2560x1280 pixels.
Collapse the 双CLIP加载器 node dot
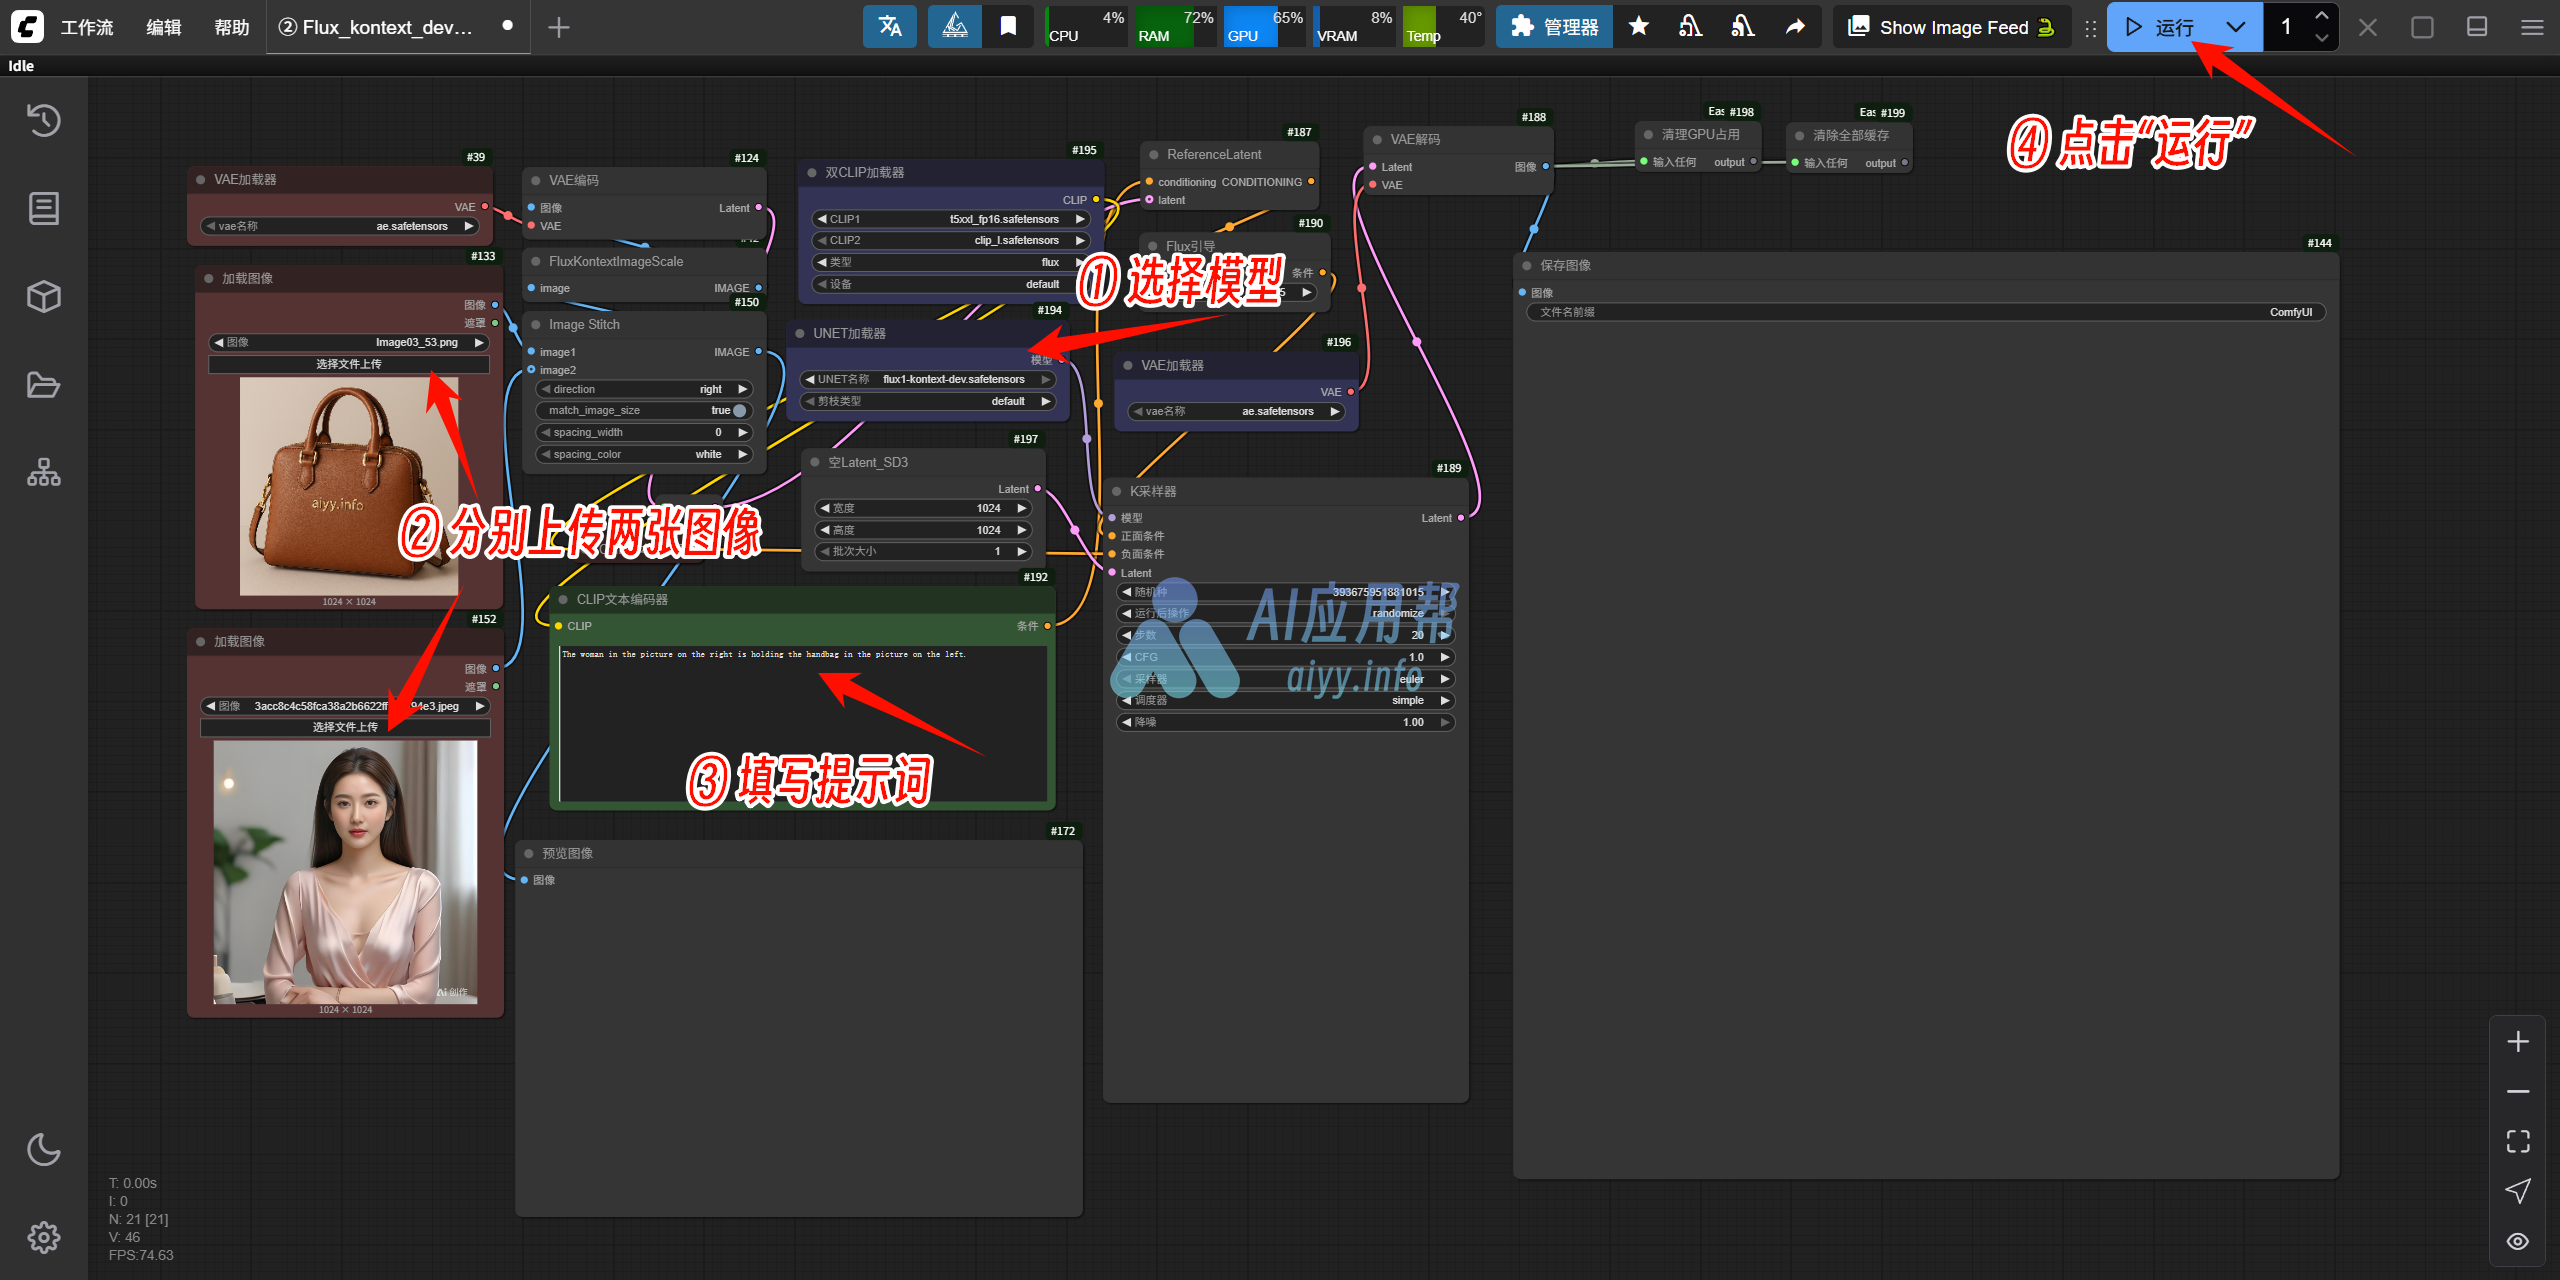coord(812,172)
